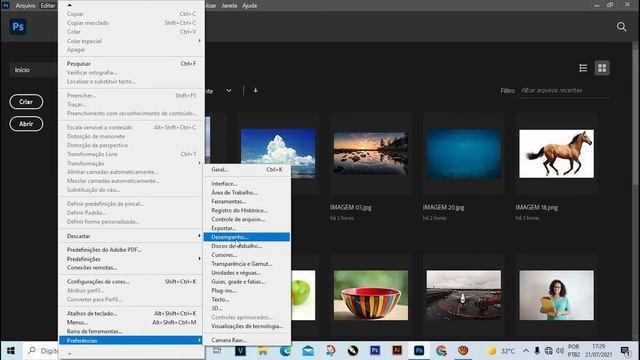Screen dimensions: 640x360
Task: Open File Explorer from taskbar
Action: pyautogui.click(x=263, y=351)
